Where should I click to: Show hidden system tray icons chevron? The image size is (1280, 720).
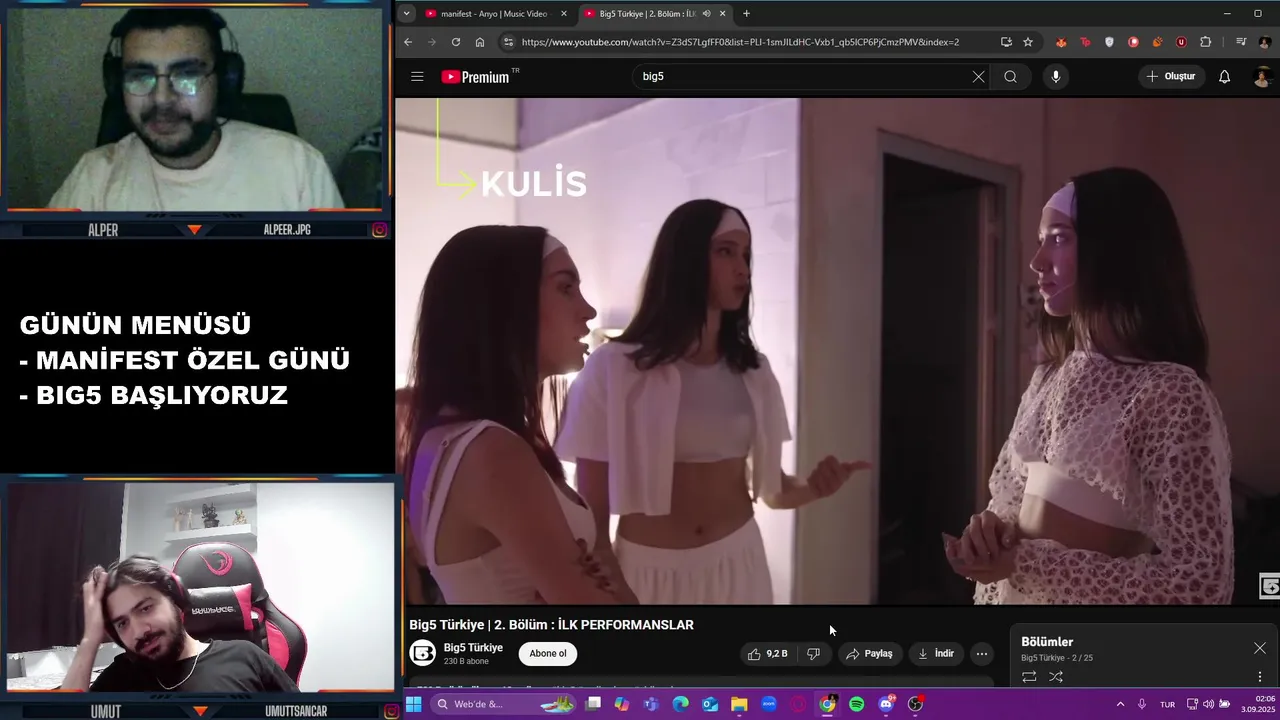pyautogui.click(x=1120, y=704)
